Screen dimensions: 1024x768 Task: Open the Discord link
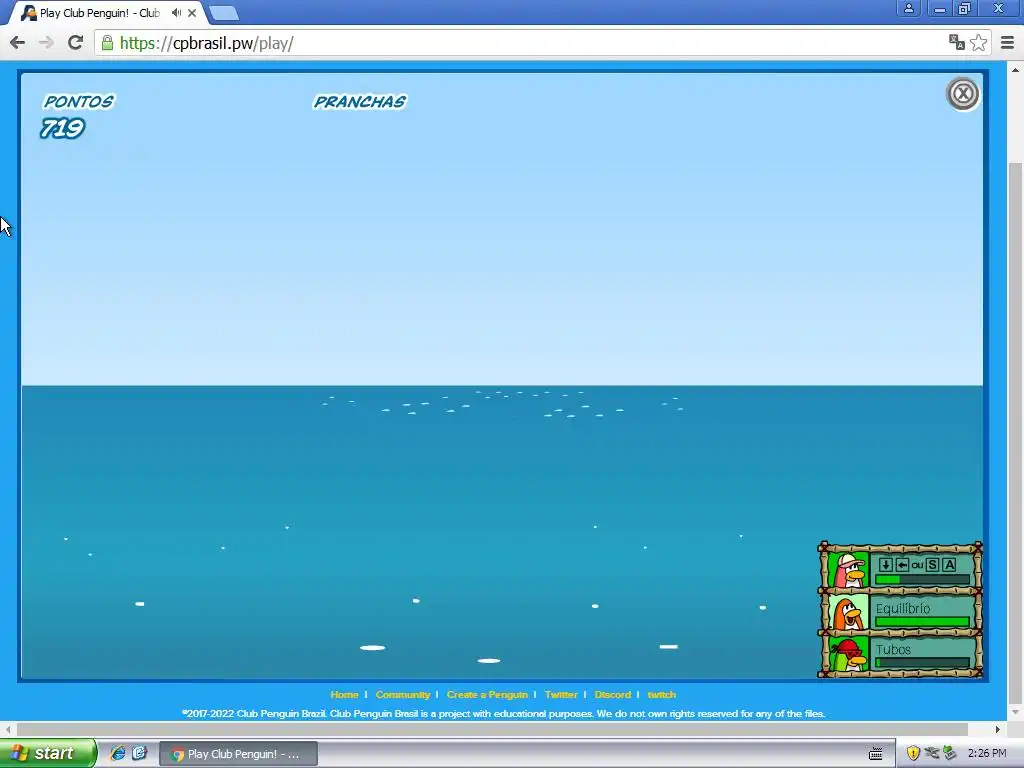[613, 694]
